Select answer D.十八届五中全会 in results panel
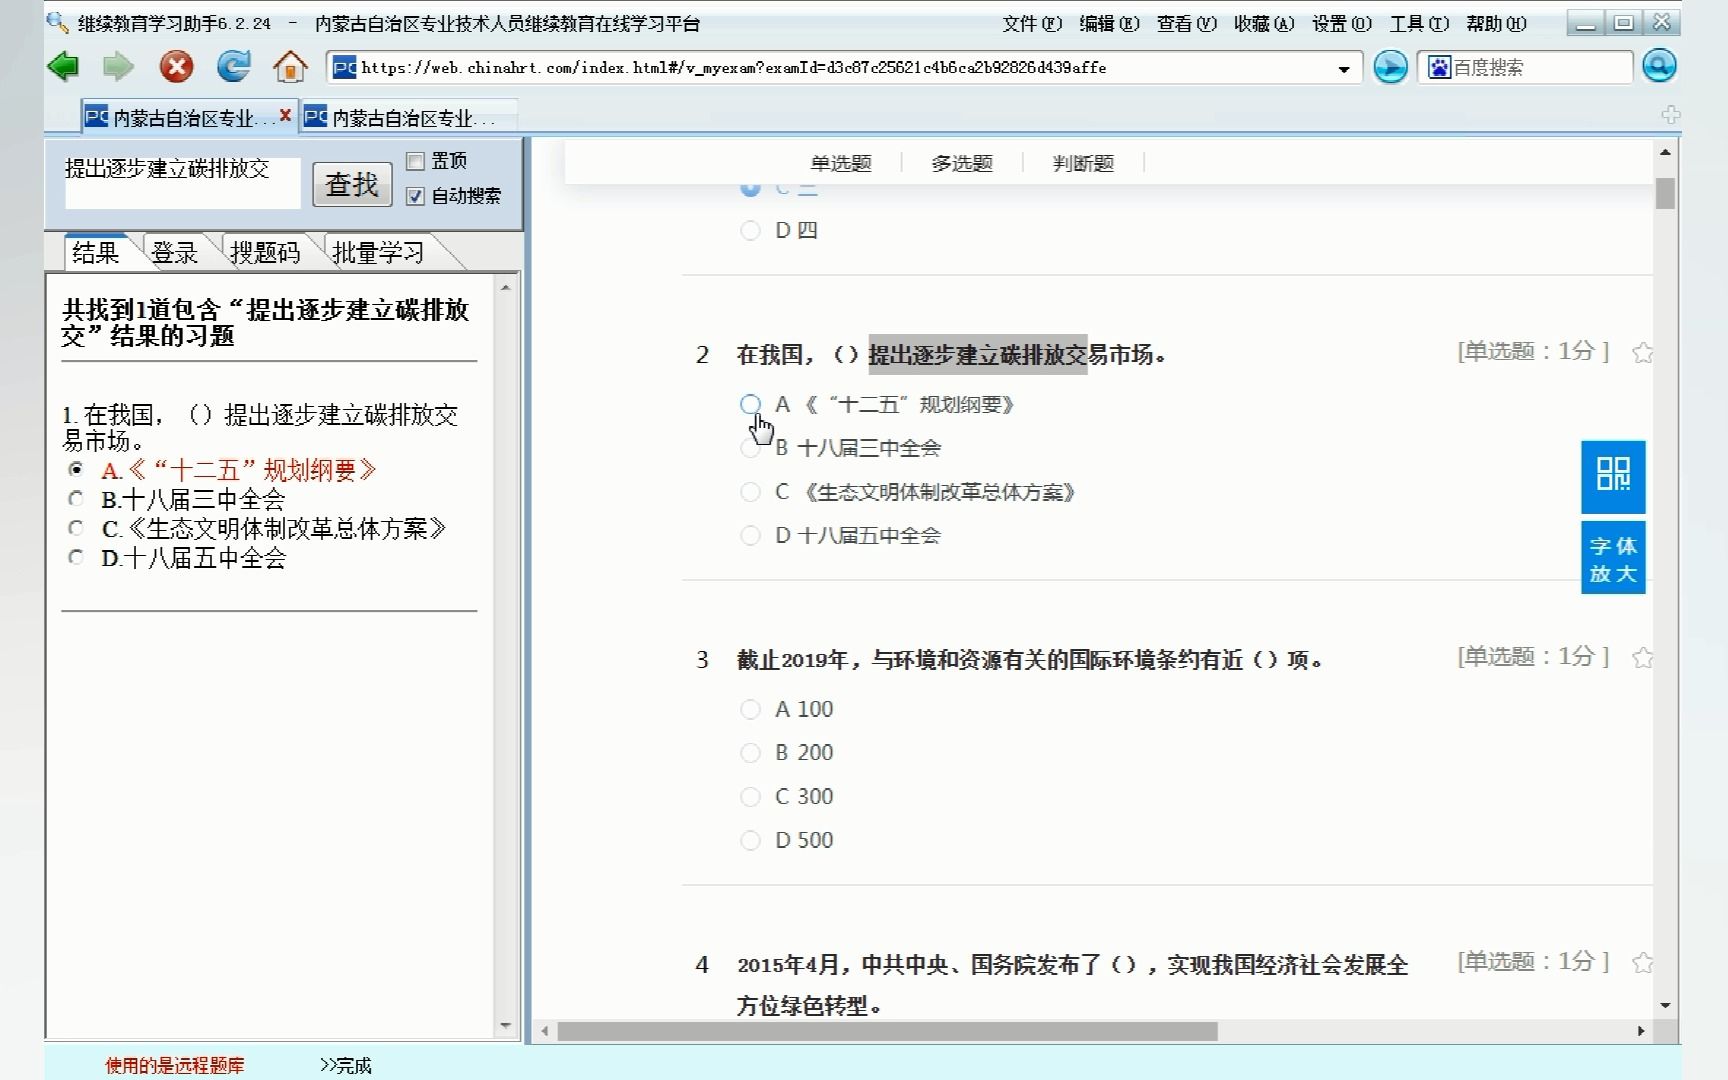 click(76, 557)
